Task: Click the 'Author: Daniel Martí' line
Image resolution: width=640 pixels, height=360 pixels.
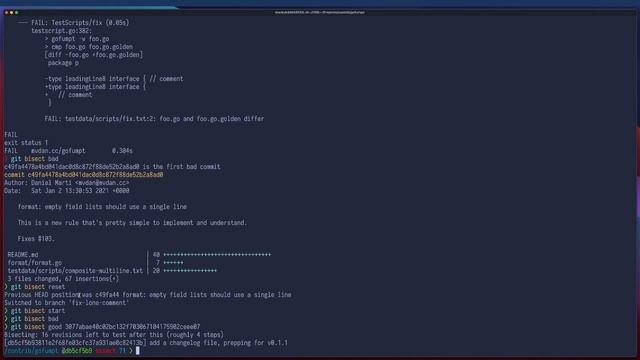Action: point(67,183)
